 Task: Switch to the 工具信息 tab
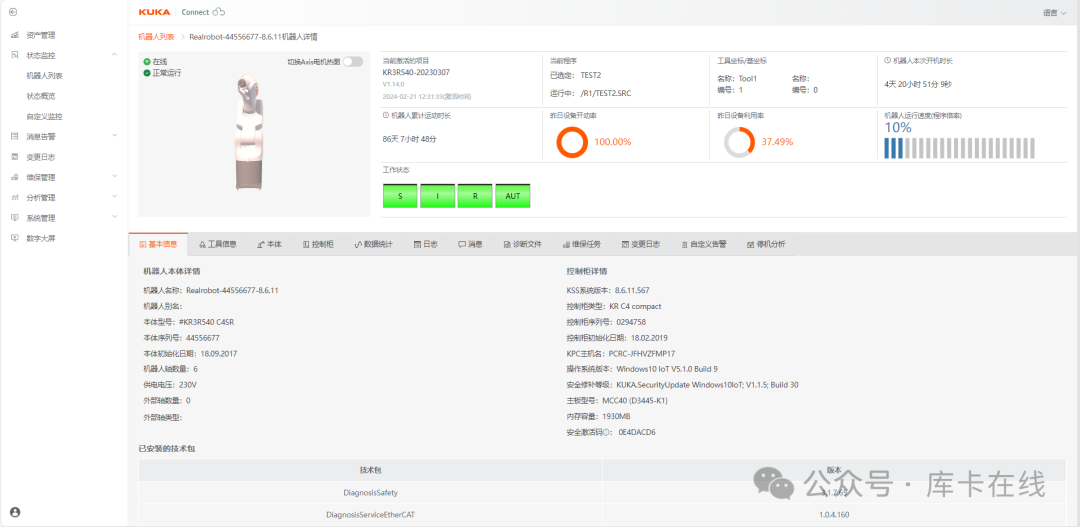pos(216,244)
